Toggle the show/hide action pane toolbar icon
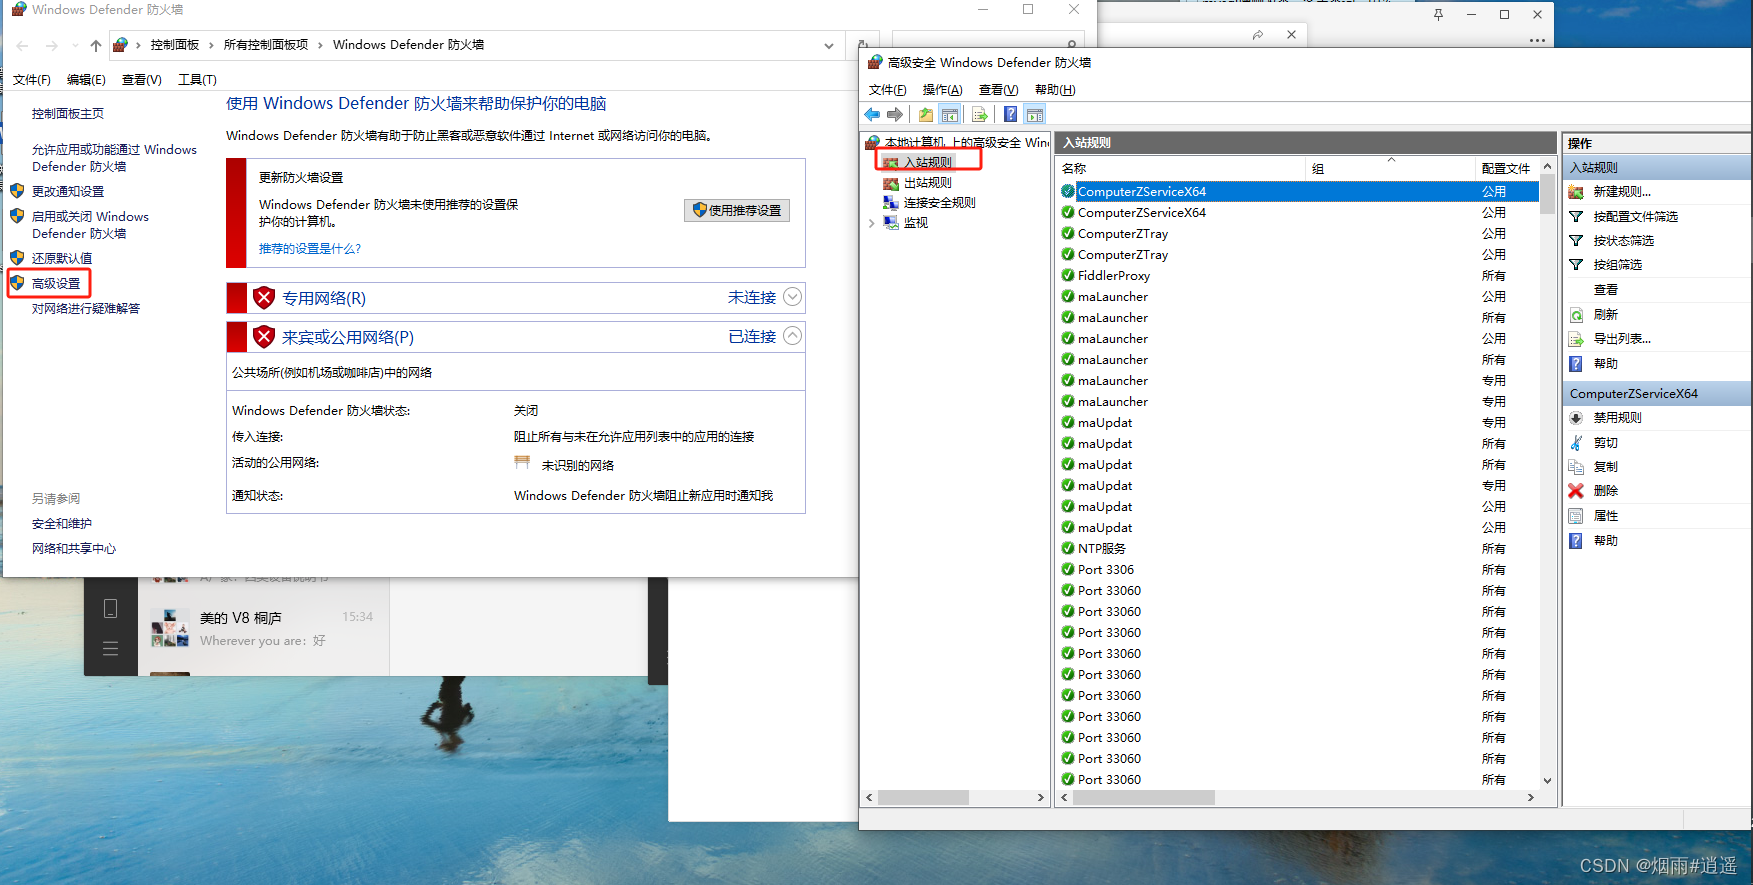Image resolution: width=1753 pixels, height=885 pixels. tap(1035, 114)
